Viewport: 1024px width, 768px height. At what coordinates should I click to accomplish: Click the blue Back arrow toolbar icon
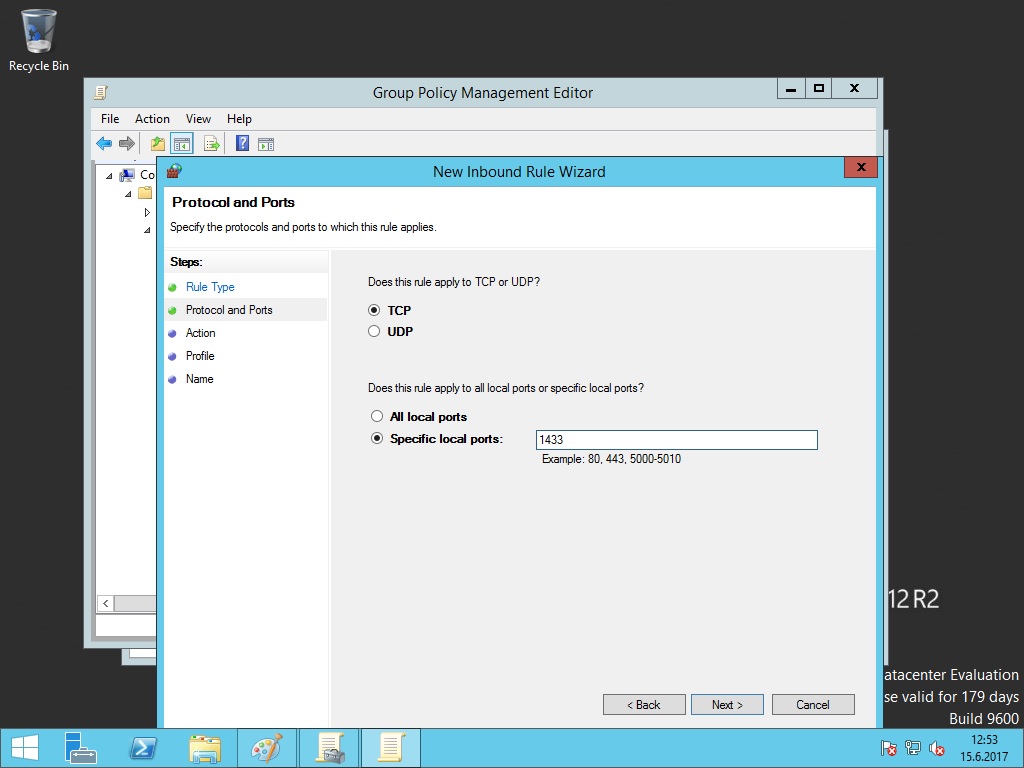tap(104, 144)
